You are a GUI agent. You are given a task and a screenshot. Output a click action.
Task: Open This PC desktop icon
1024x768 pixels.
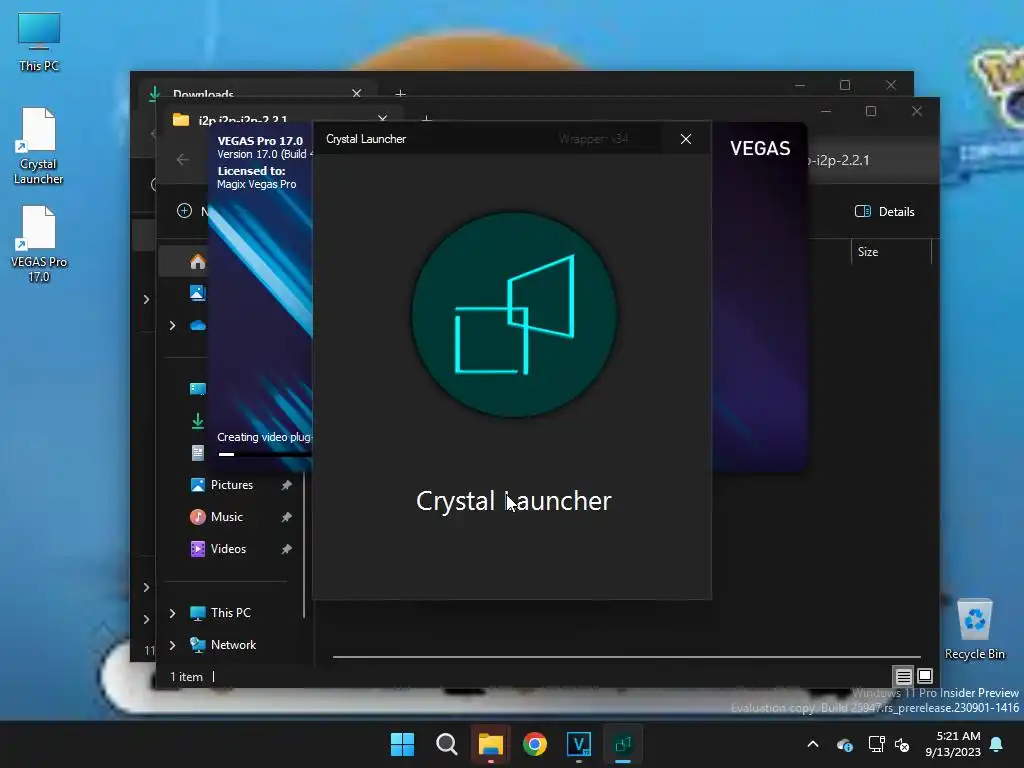[x=39, y=41]
